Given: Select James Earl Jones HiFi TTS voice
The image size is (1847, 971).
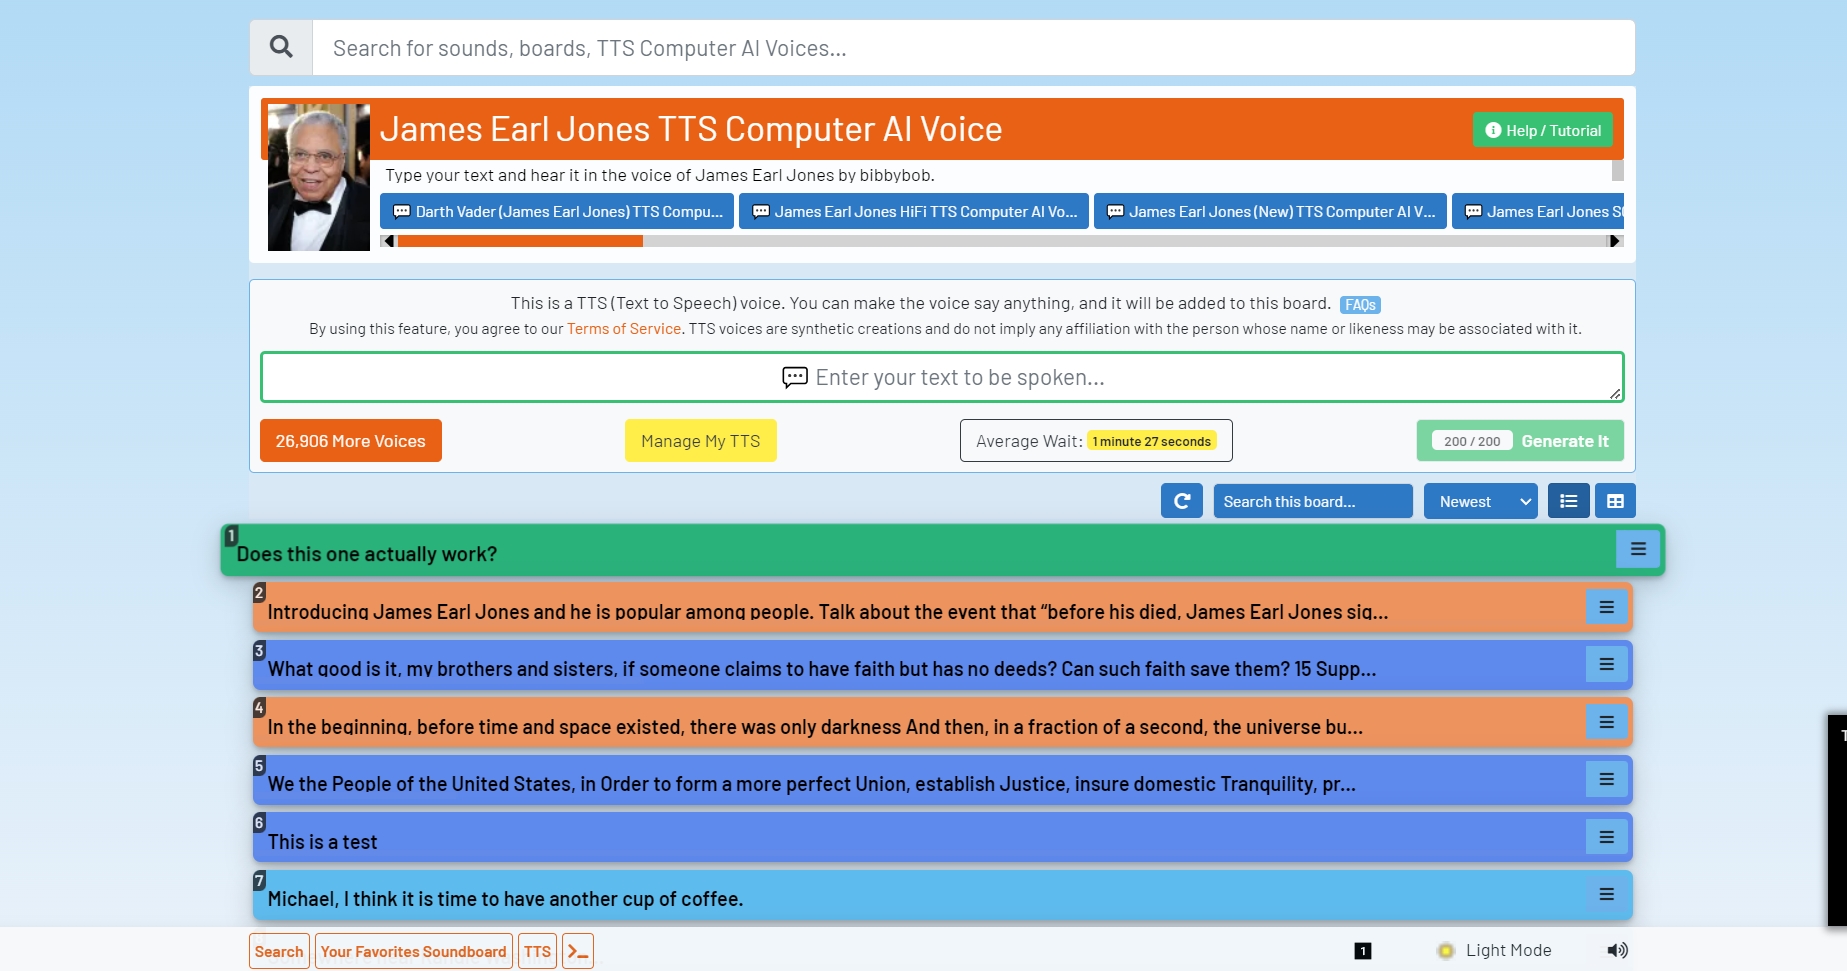Looking at the screenshot, I should coord(914,211).
